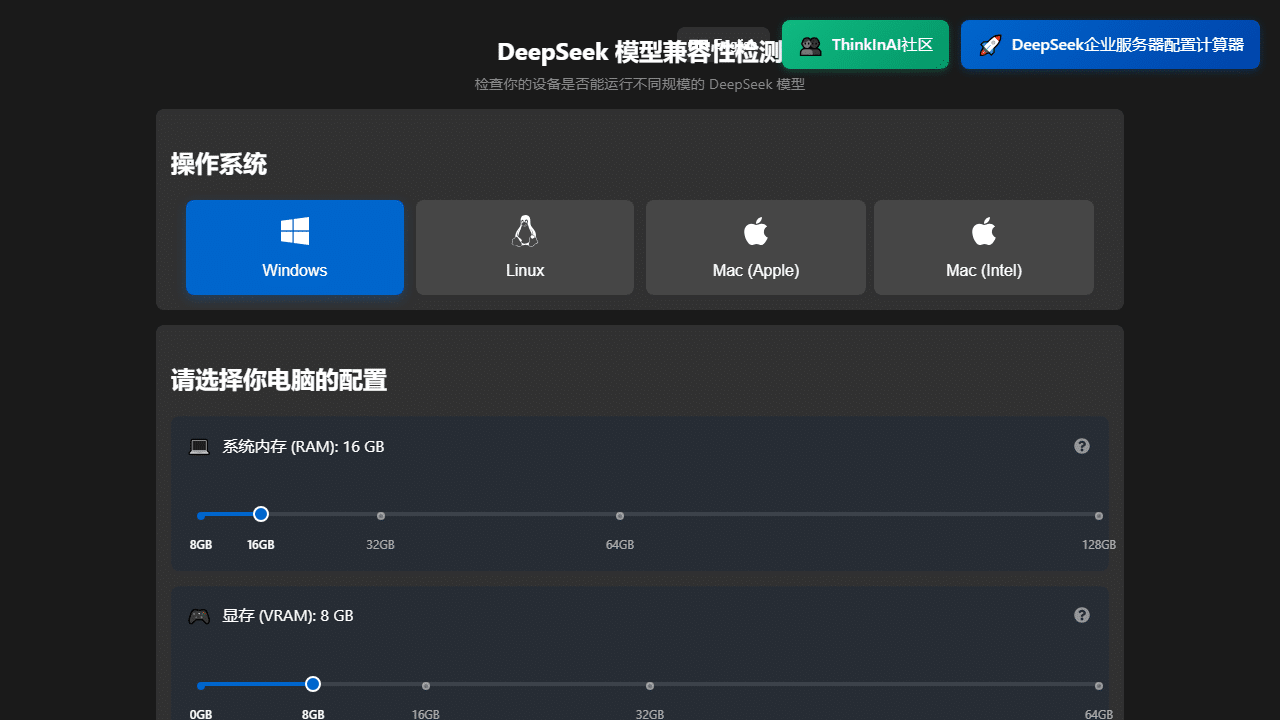Click the laptop icon beside 系统内存
The width and height of the screenshot is (1280, 720).
coord(199,447)
